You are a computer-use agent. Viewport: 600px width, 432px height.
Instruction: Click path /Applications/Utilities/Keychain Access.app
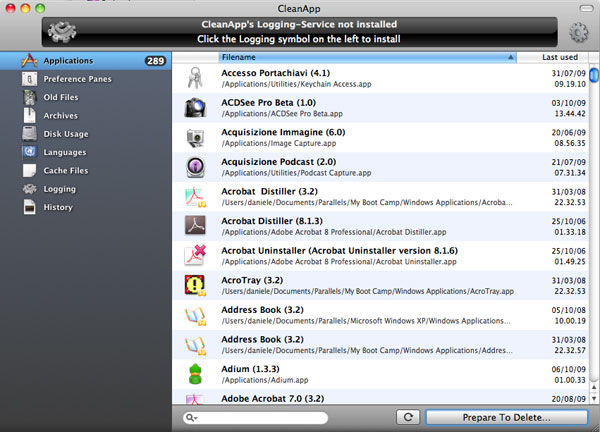pos(296,84)
